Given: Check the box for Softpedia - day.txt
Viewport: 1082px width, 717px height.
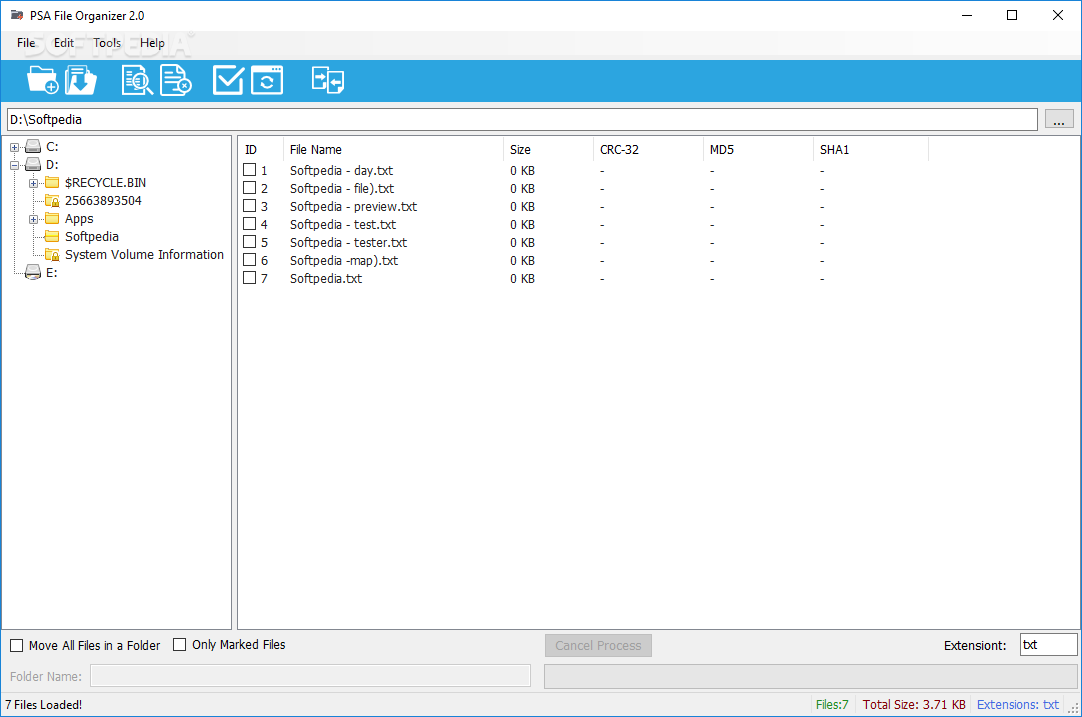Looking at the screenshot, I should click(250, 170).
